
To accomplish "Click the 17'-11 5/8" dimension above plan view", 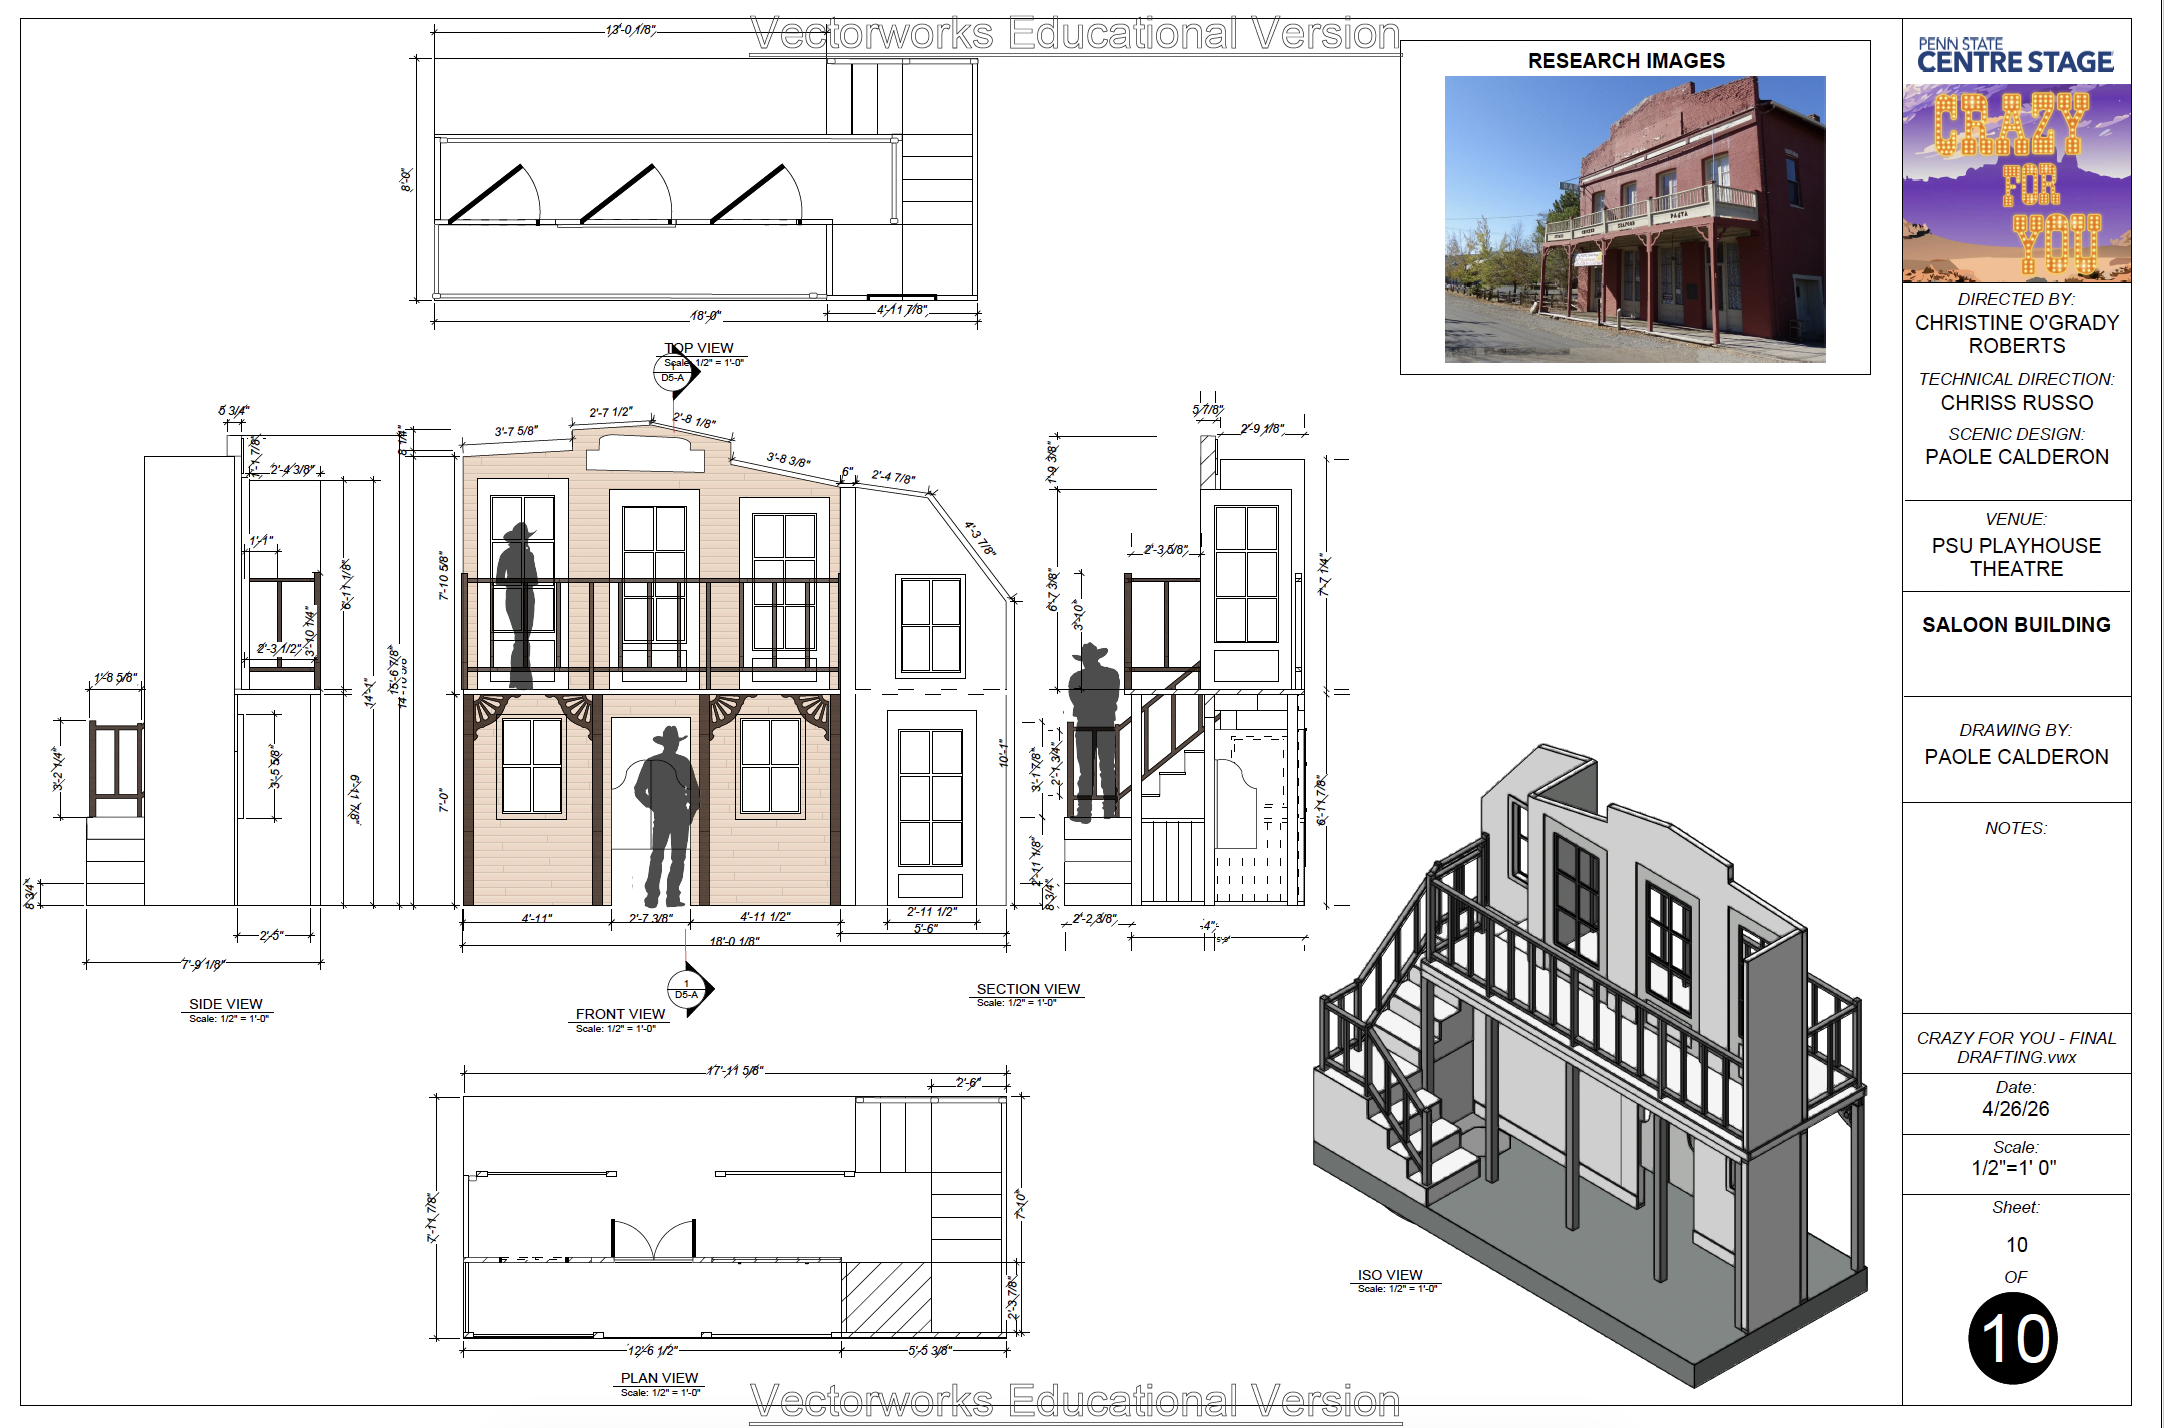I will coord(735,1071).
